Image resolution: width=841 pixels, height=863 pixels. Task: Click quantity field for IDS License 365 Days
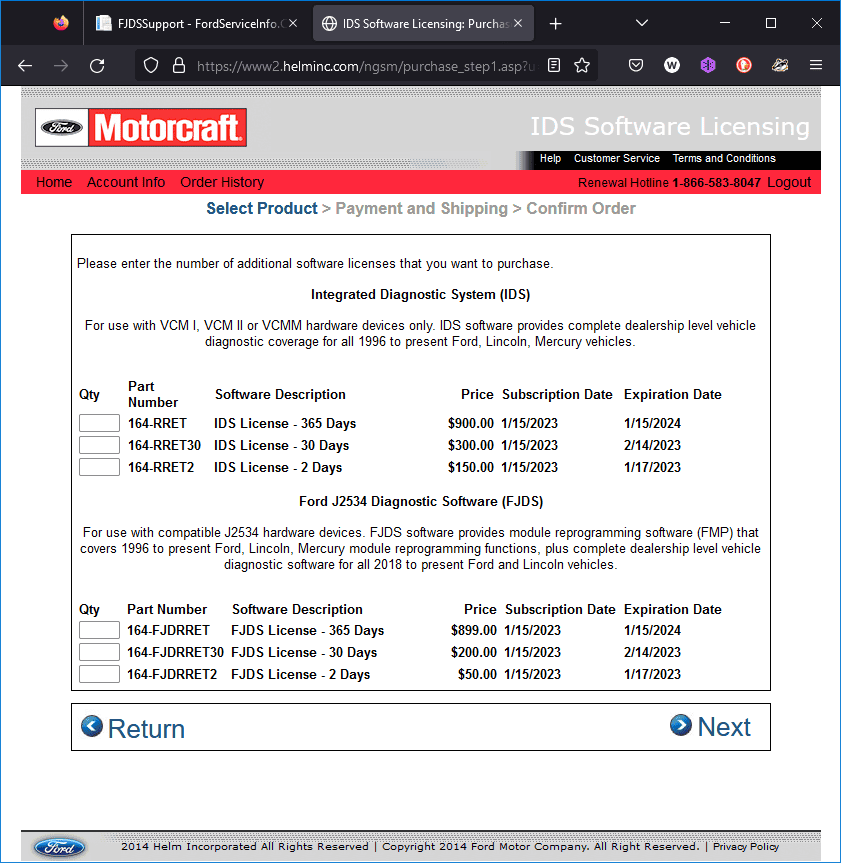click(x=99, y=423)
